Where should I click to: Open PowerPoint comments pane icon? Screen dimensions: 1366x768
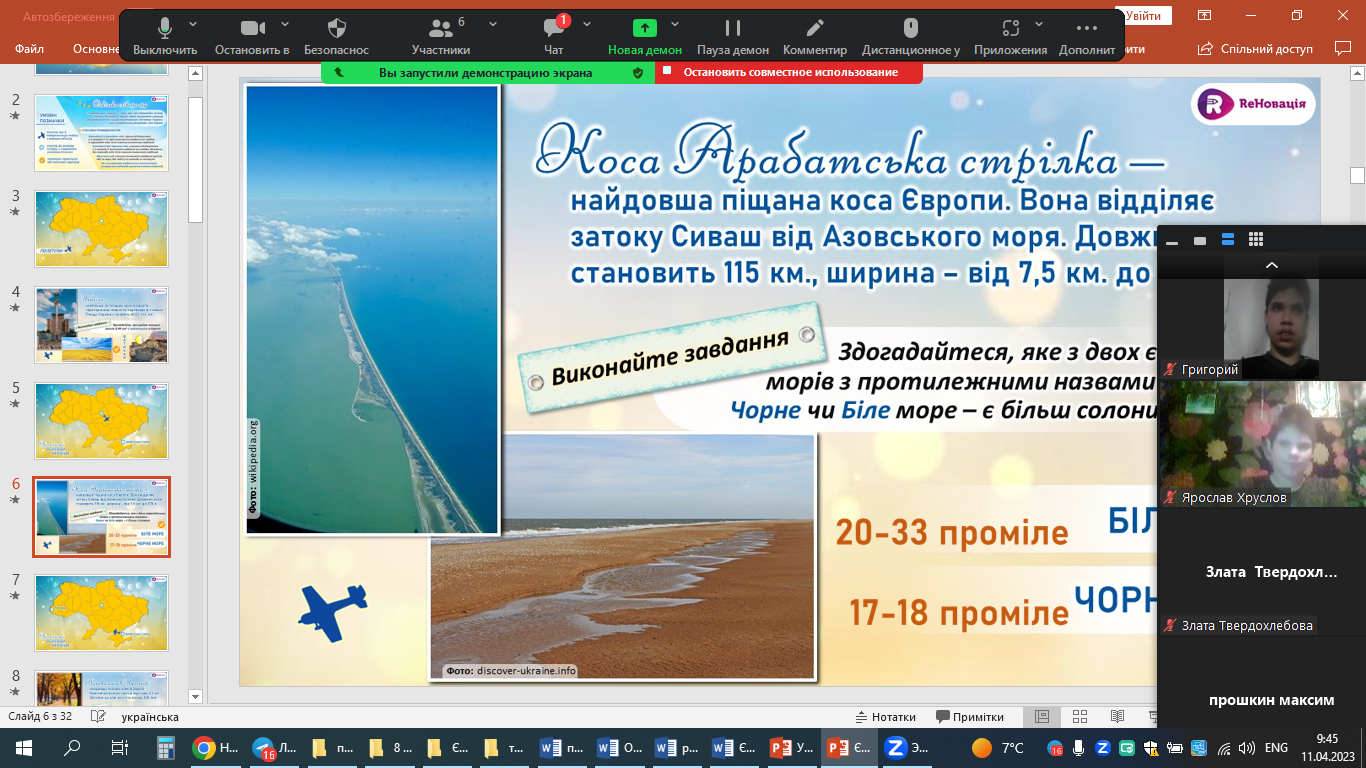[1342, 48]
